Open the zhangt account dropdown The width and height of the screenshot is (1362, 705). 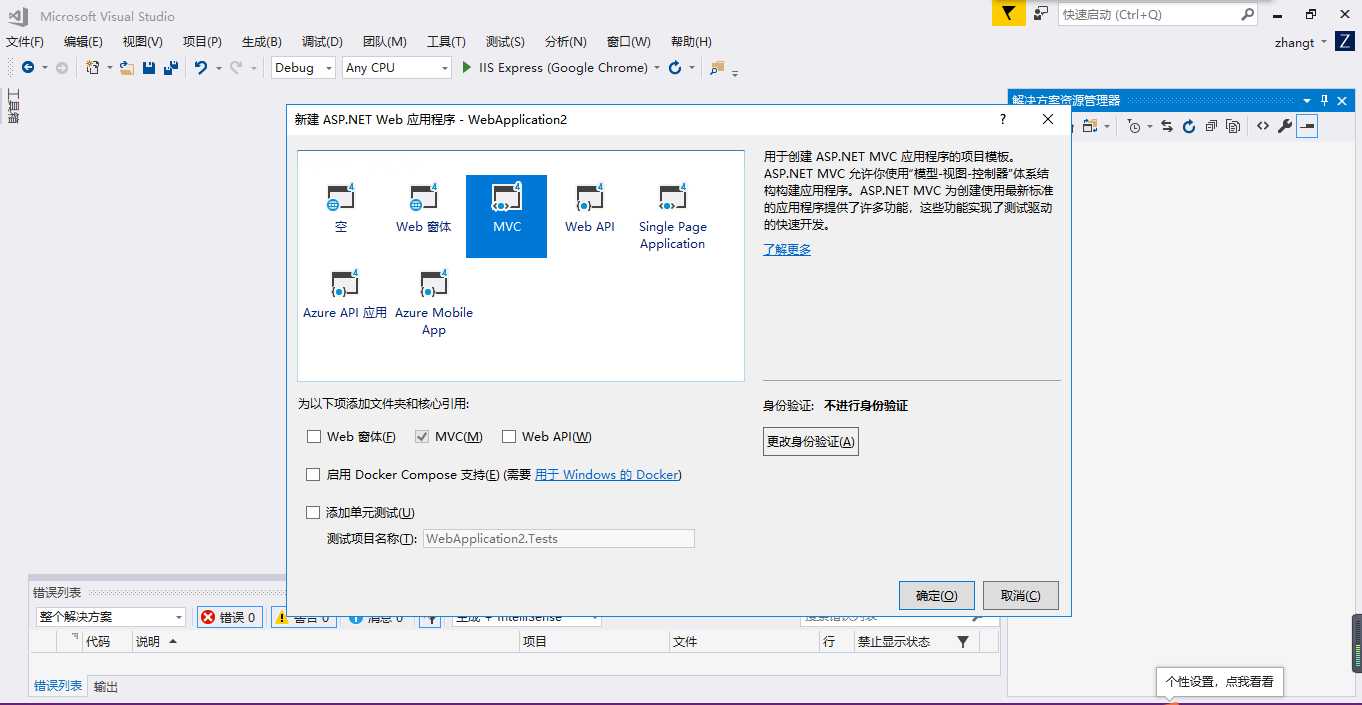(x=1301, y=43)
